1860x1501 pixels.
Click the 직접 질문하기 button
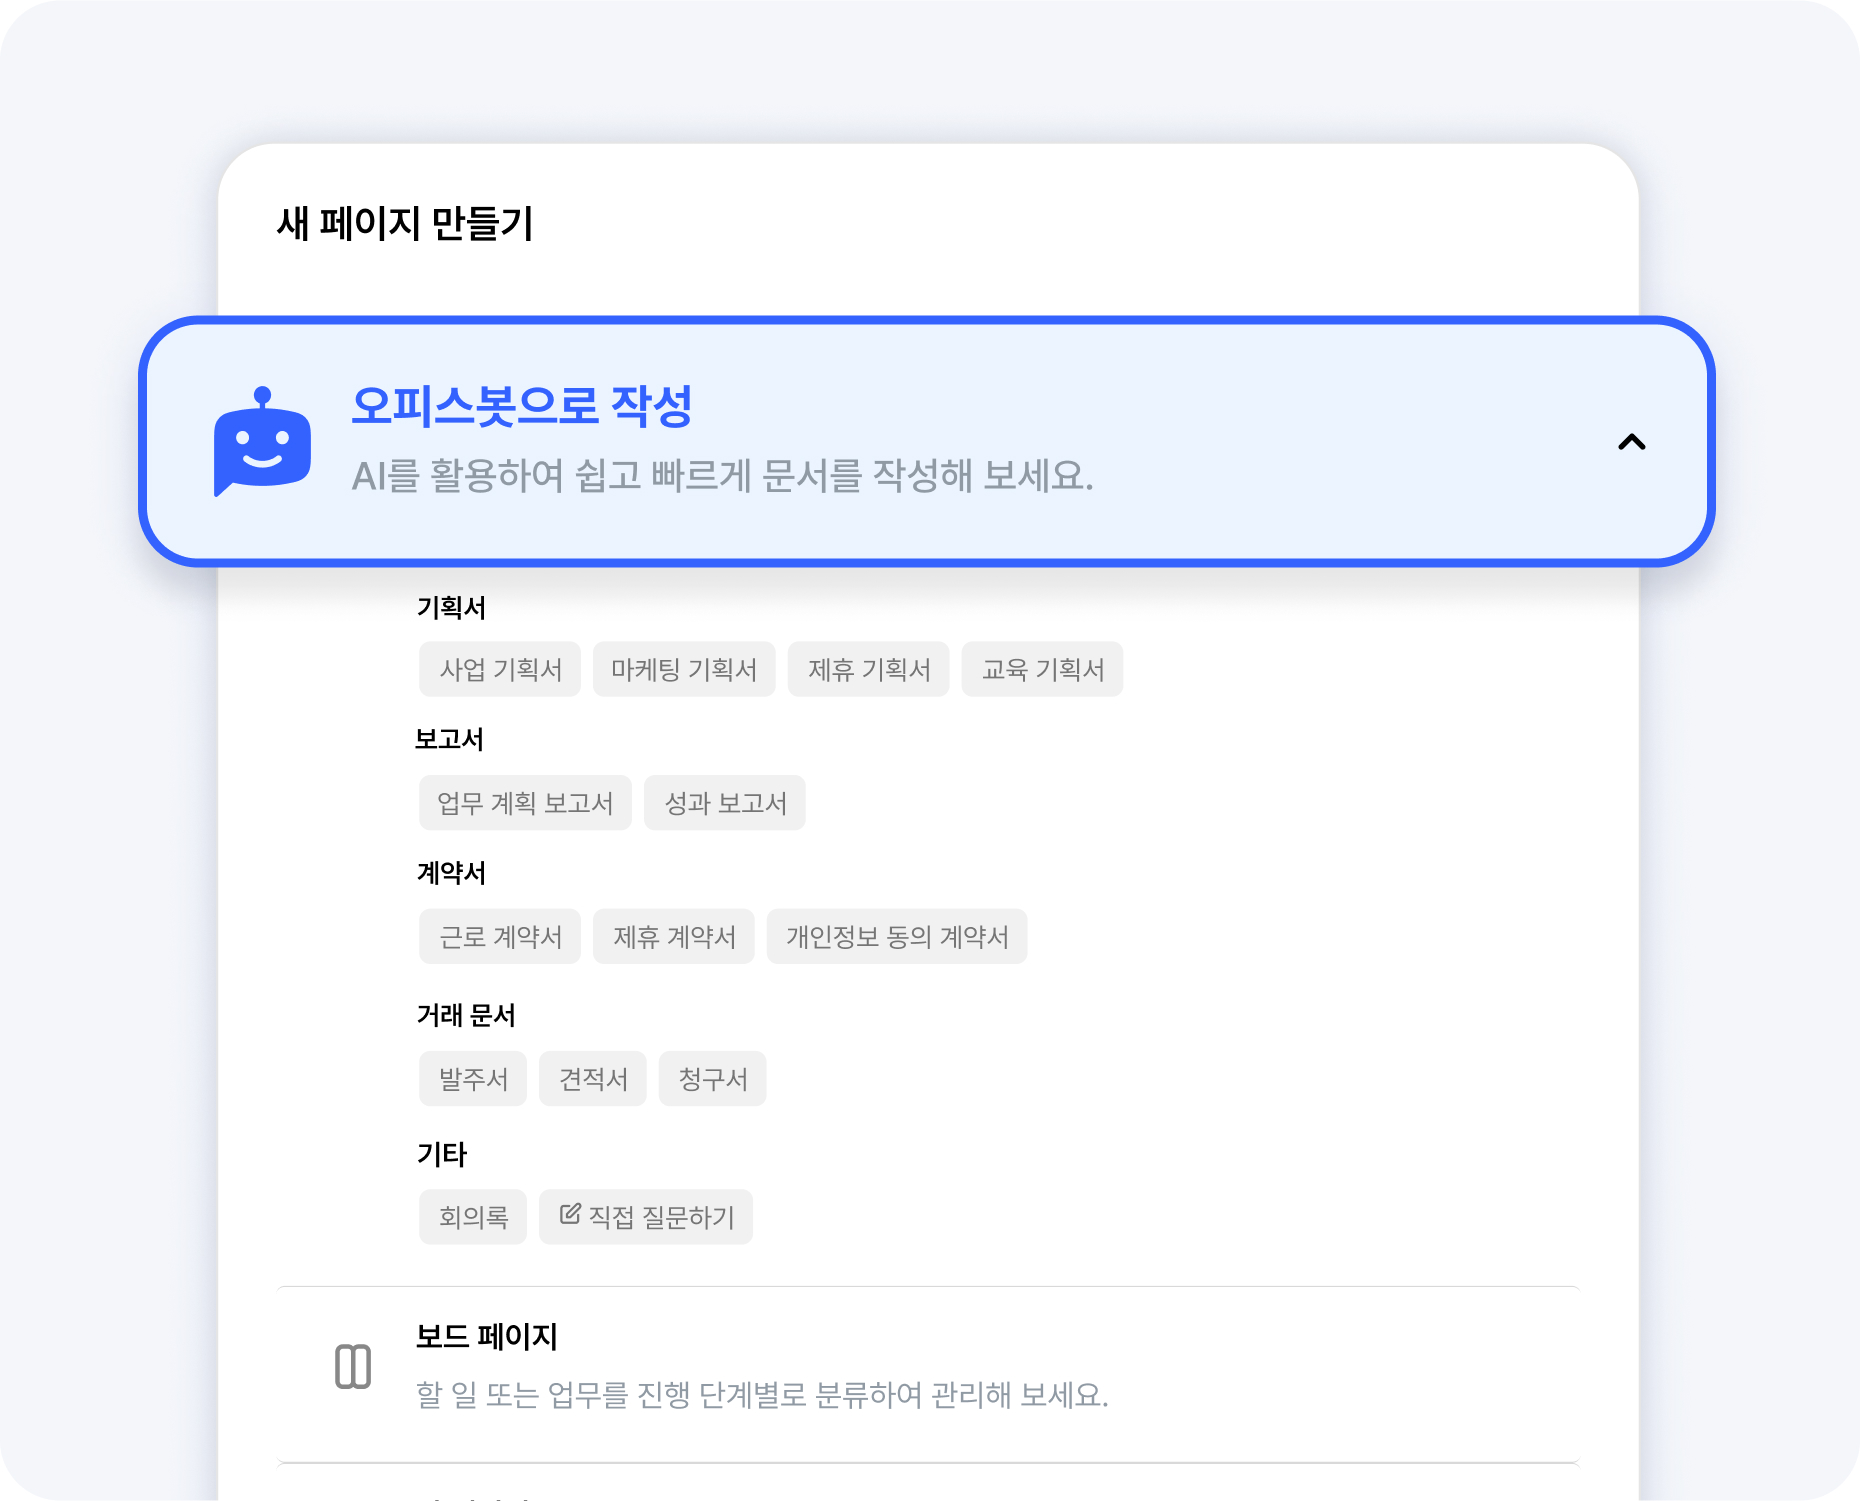[646, 1217]
